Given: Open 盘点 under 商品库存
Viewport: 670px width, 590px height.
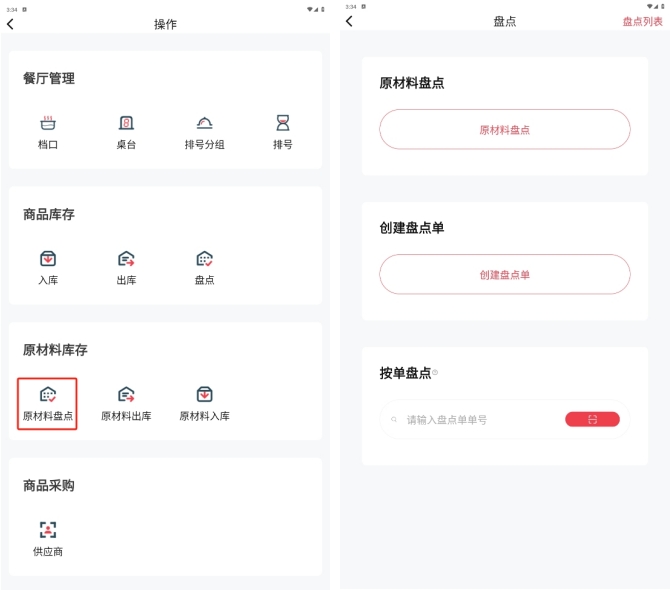Looking at the screenshot, I should click(204, 259).
